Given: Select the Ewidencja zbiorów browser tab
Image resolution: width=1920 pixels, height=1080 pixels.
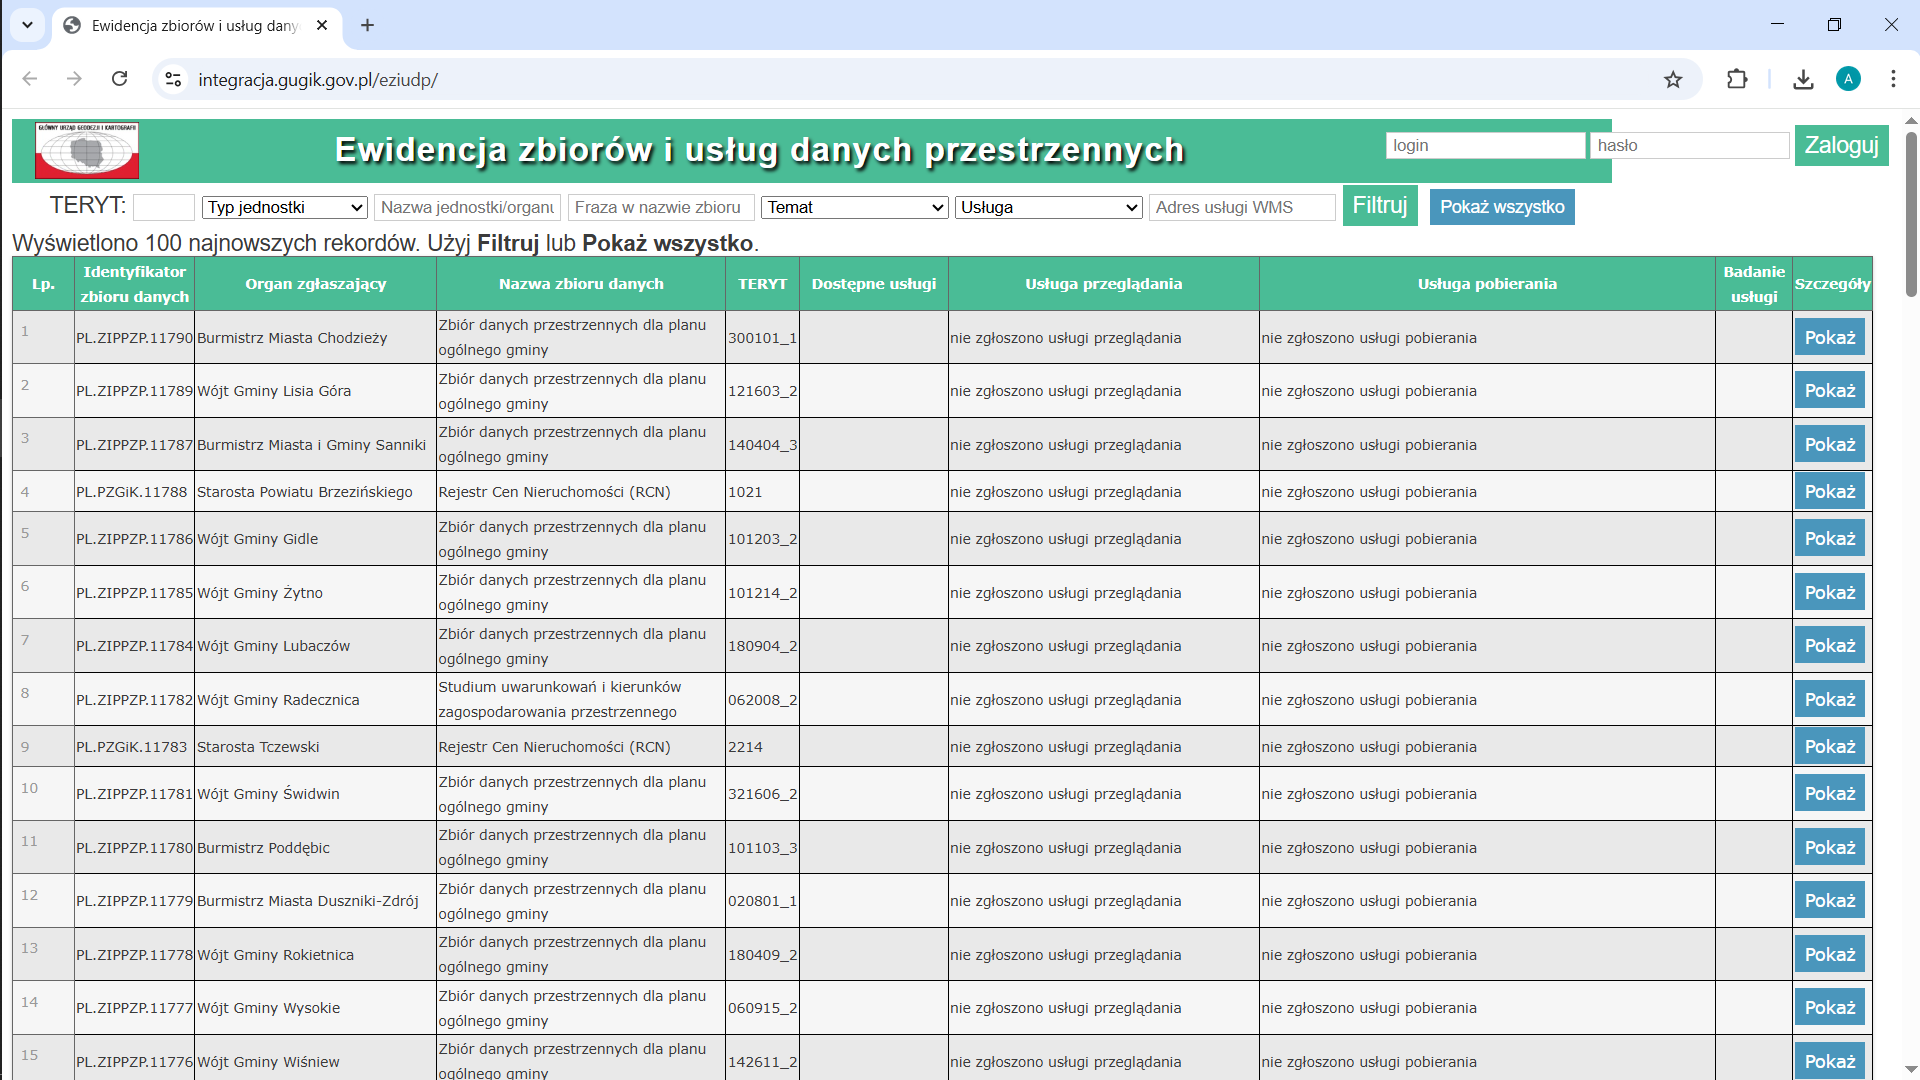Looking at the screenshot, I should [x=195, y=26].
